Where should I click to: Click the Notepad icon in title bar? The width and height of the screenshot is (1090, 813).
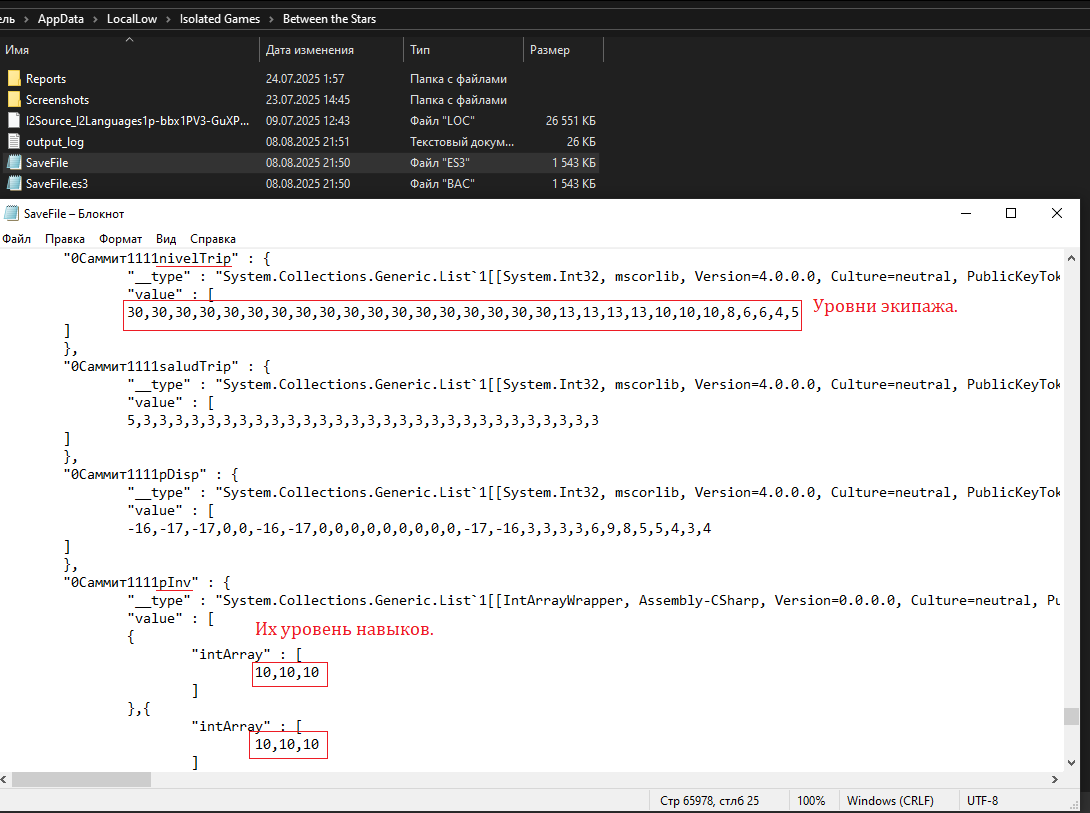(11, 214)
